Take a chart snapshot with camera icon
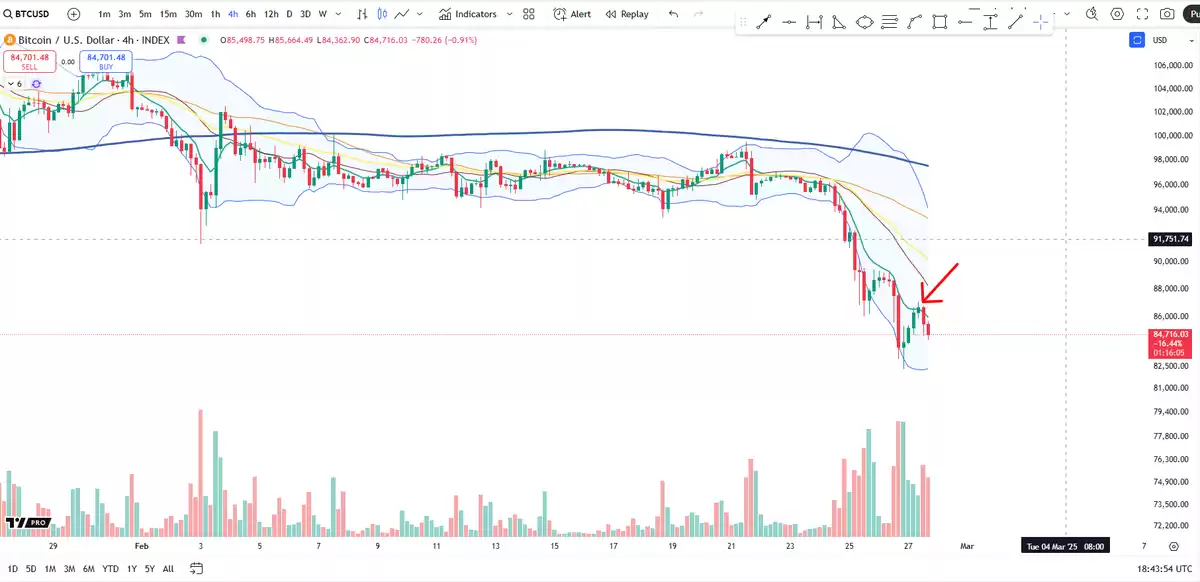 (x=1167, y=14)
